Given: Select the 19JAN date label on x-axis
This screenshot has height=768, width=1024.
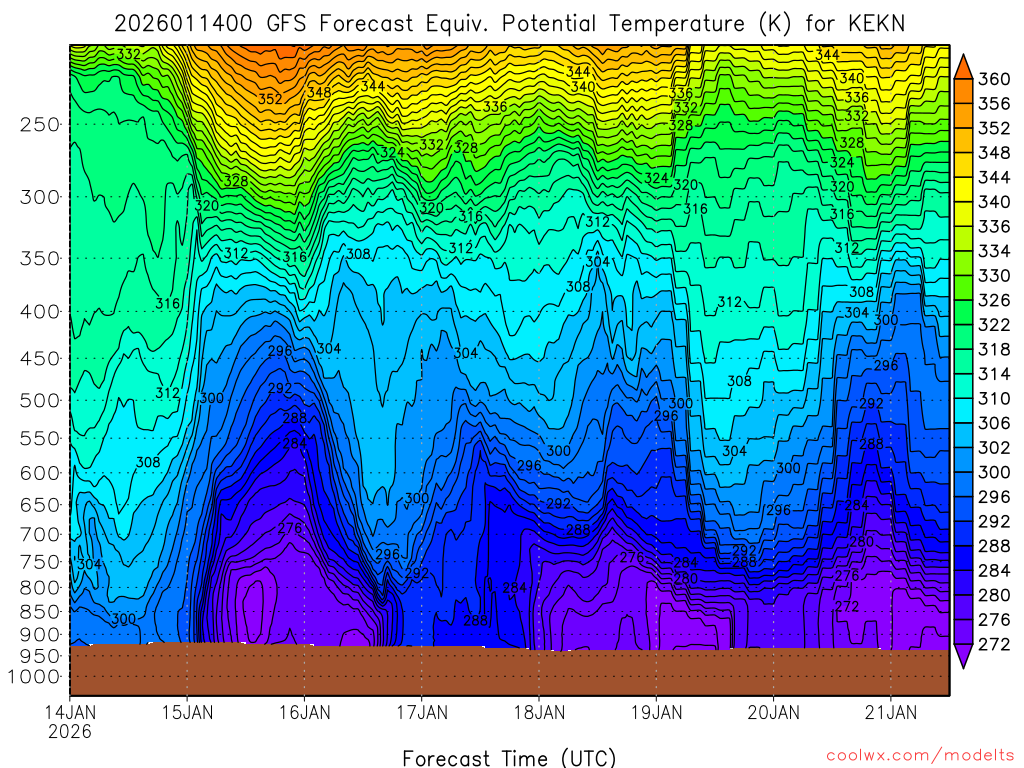Looking at the screenshot, I should pos(656,712).
